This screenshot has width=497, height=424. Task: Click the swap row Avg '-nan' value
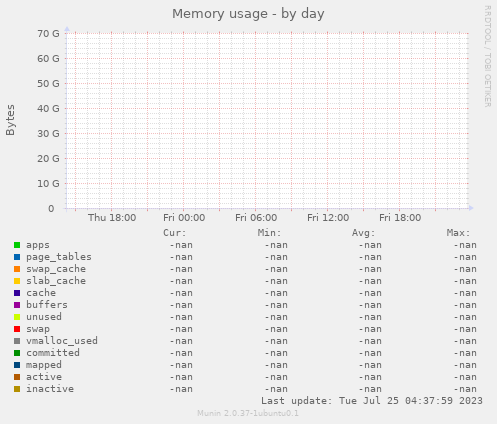pos(370,329)
